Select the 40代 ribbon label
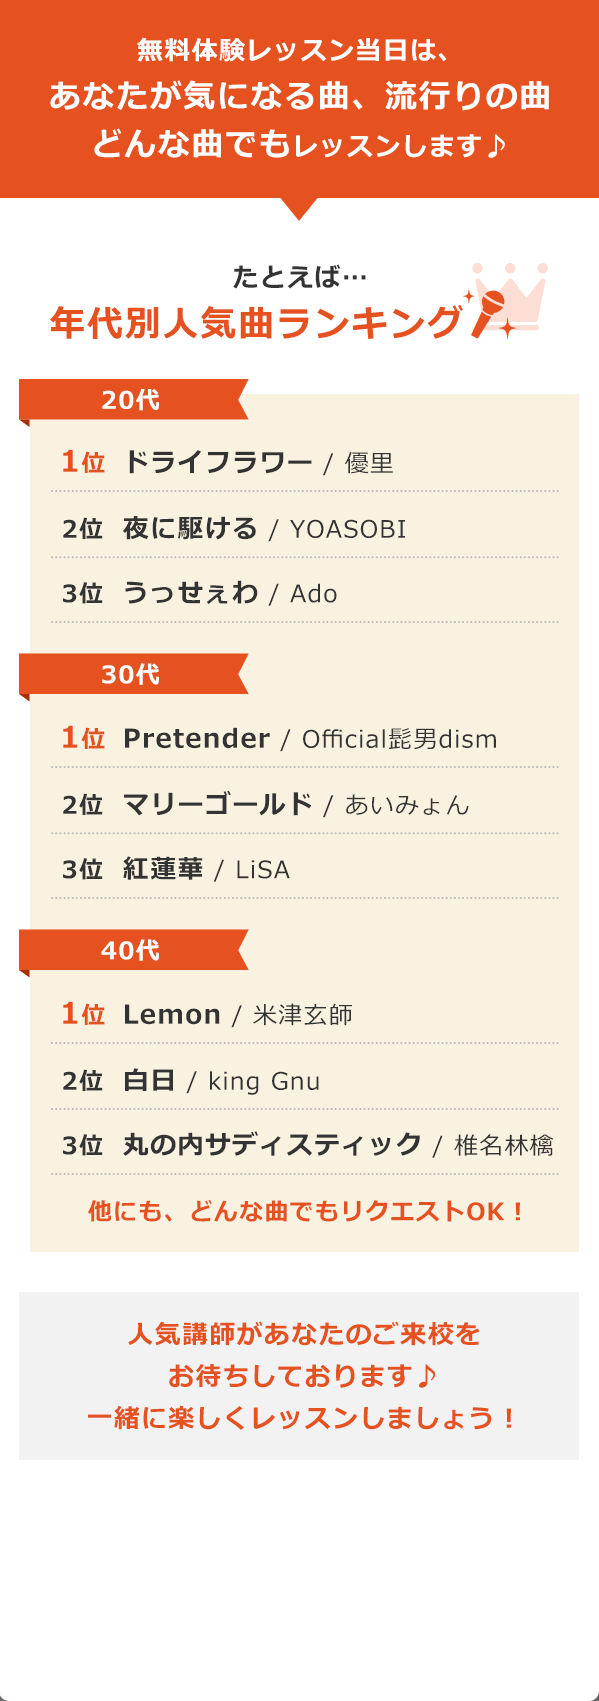Viewport: 599px width, 1701px height. (134, 950)
